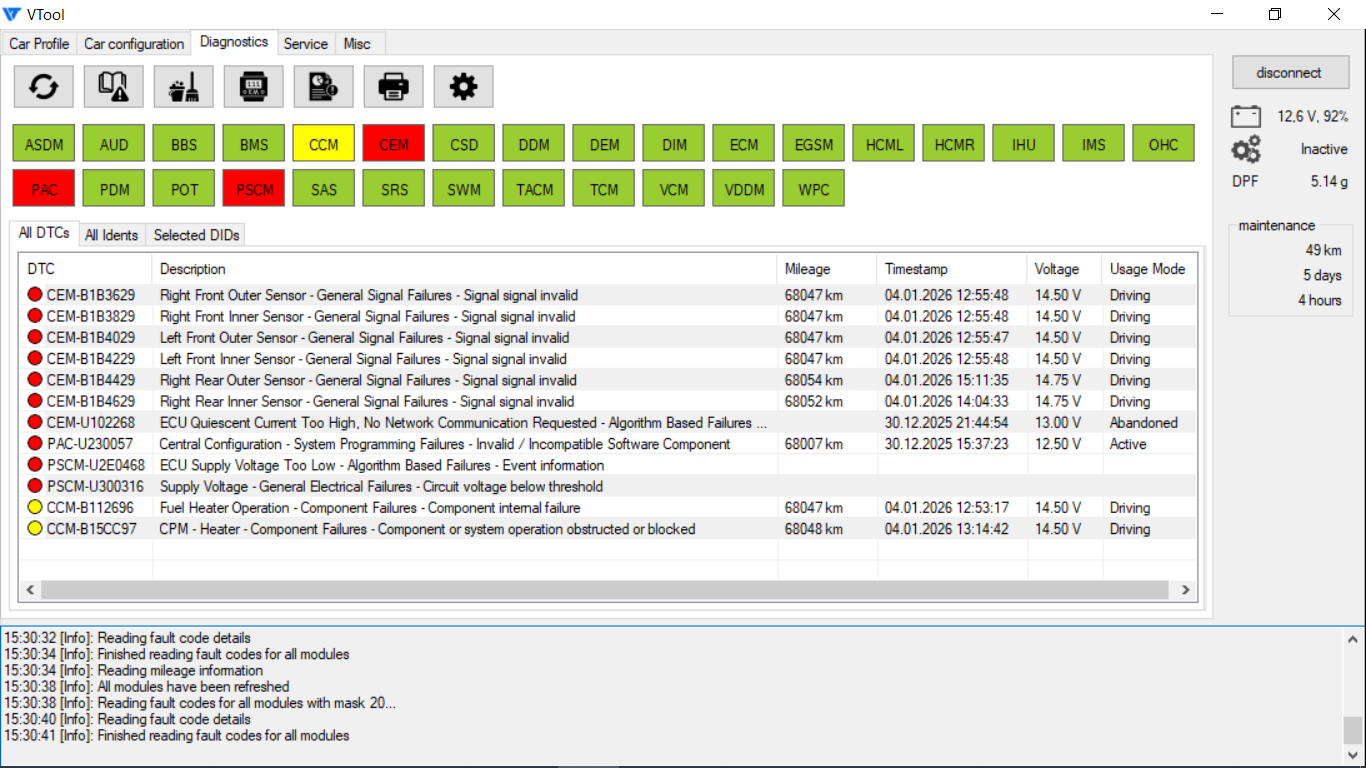Click the book with warning triangle icon

[114, 88]
